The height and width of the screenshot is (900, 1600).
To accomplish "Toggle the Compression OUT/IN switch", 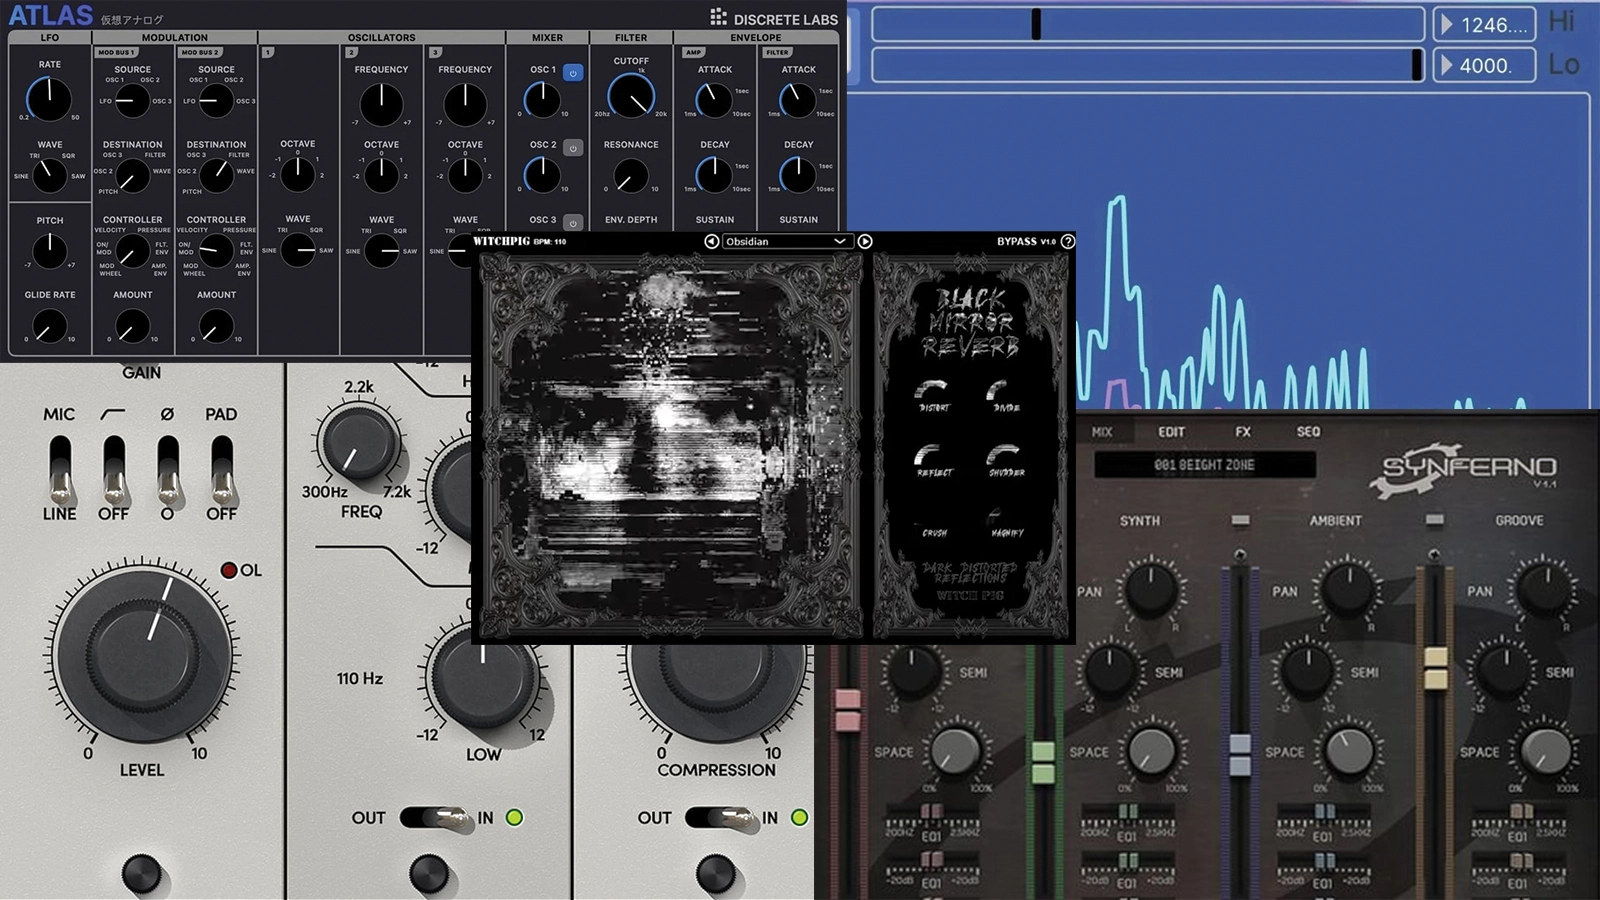I will tap(721, 818).
